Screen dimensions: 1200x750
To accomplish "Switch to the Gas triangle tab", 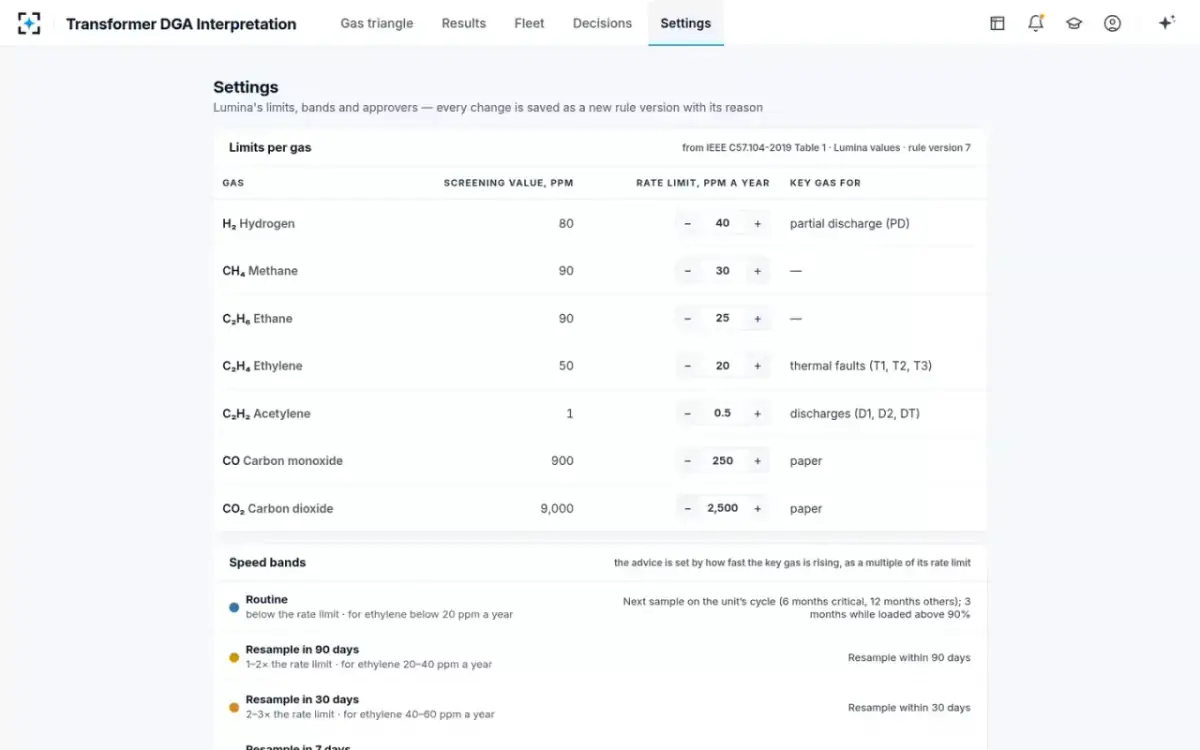I will [377, 23].
